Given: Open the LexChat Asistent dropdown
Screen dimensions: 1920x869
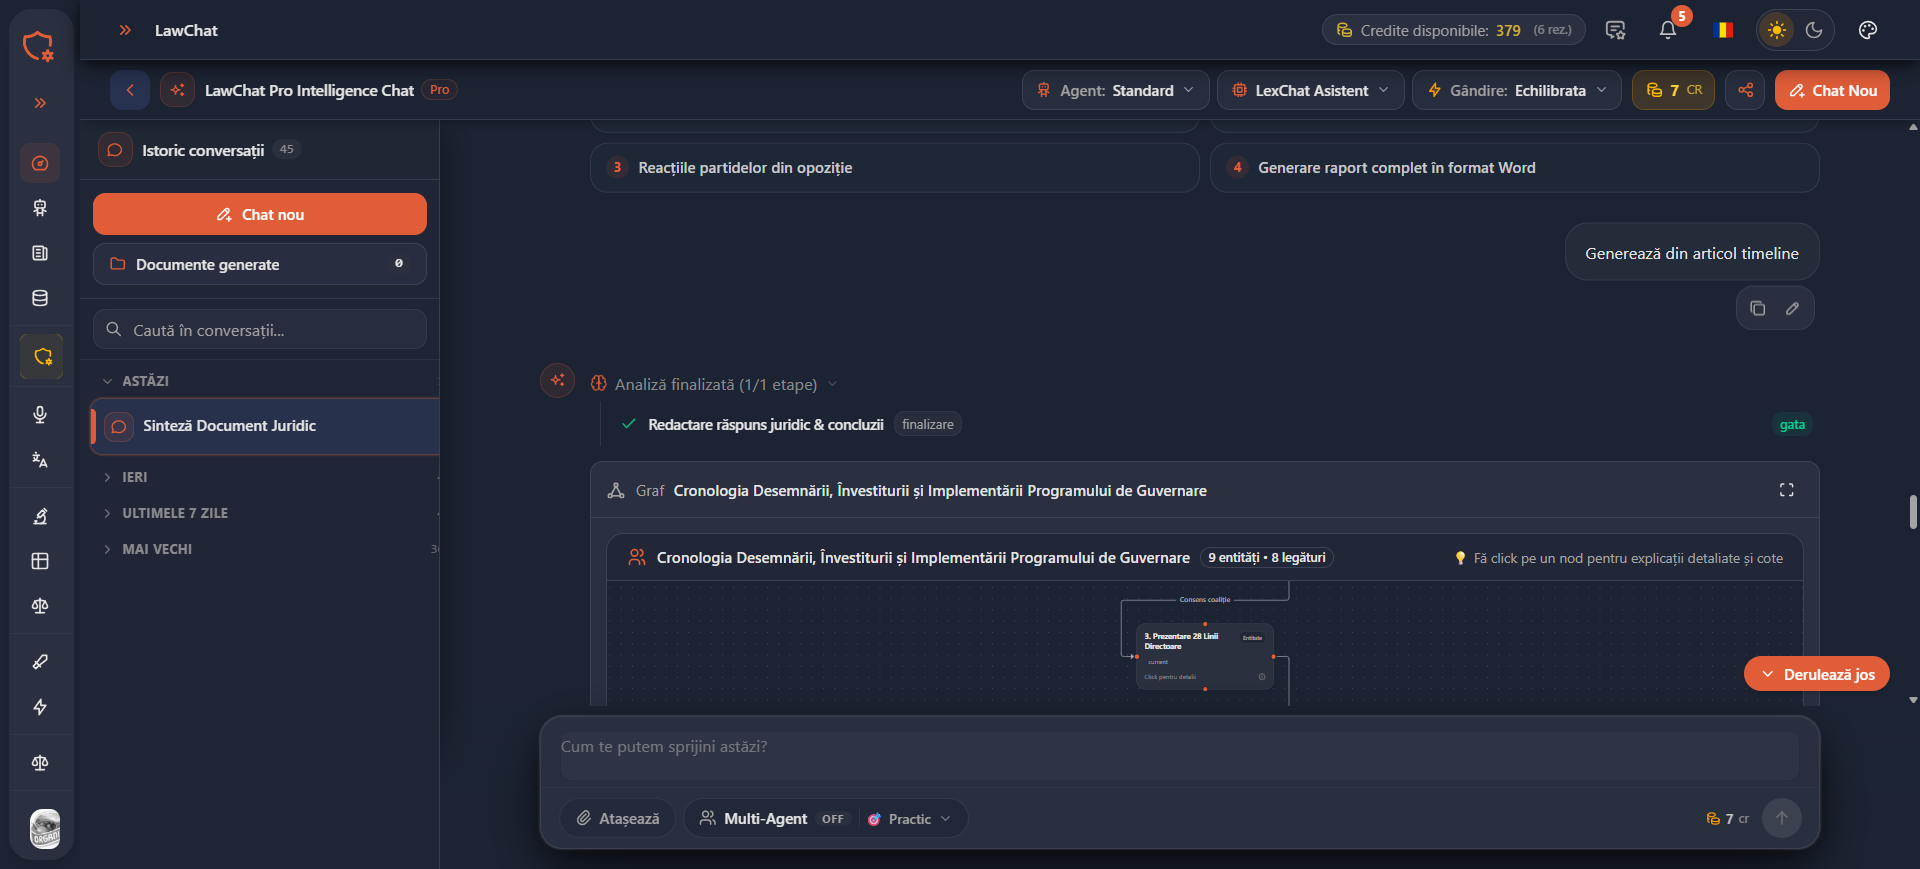Looking at the screenshot, I should point(1310,90).
